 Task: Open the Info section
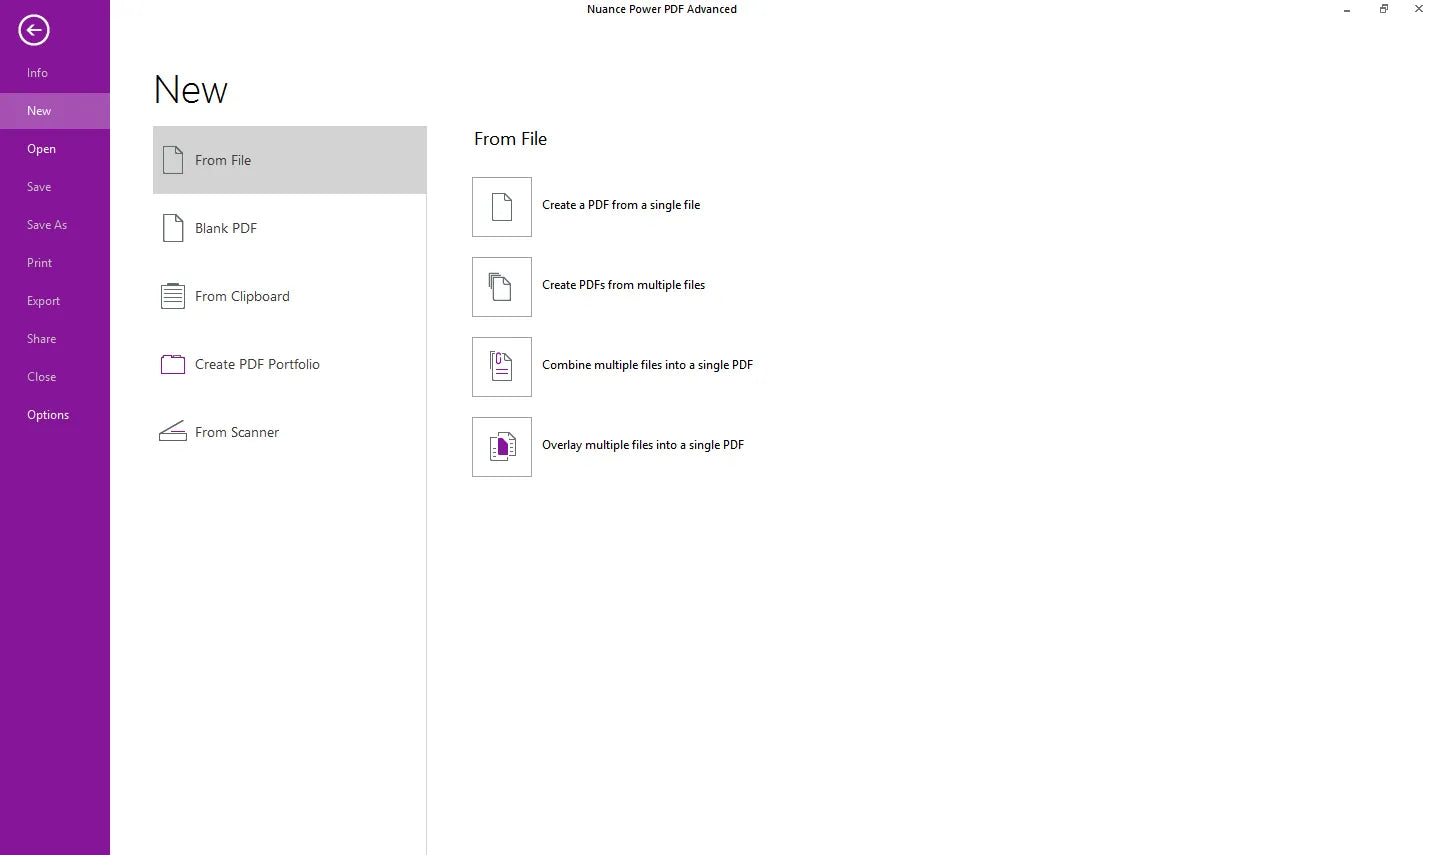37,72
